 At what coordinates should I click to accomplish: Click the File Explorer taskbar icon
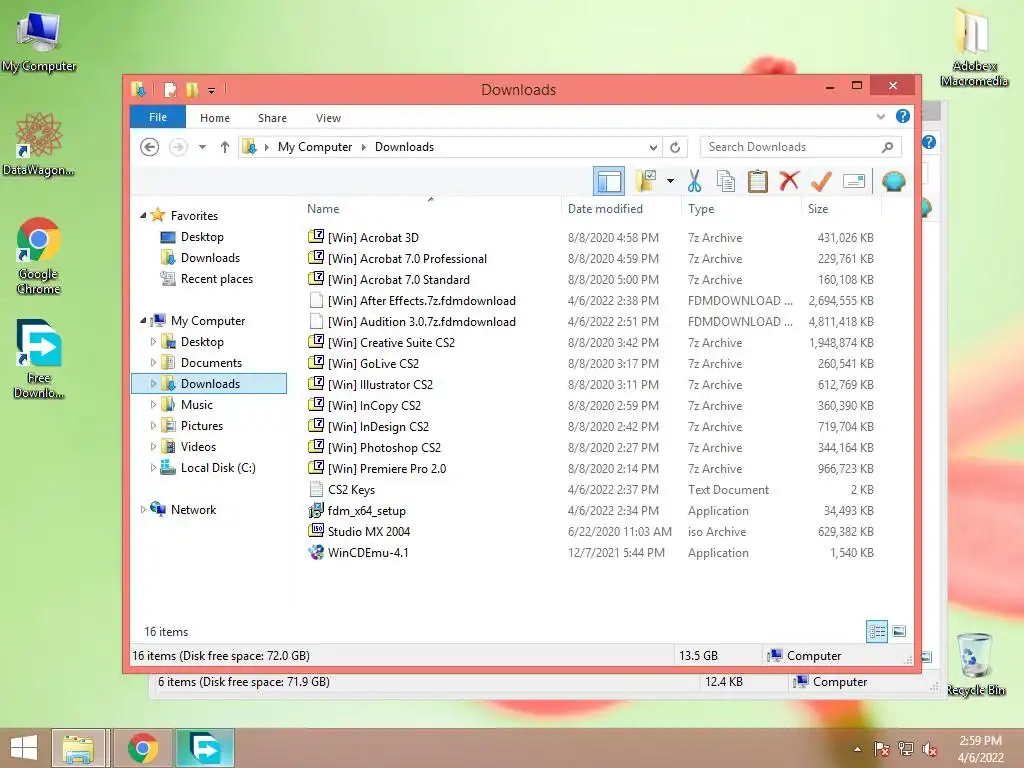(78, 748)
